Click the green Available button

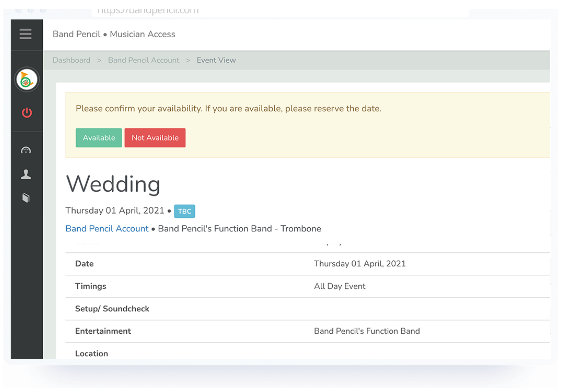pyautogui.click(x=99, y=138)
